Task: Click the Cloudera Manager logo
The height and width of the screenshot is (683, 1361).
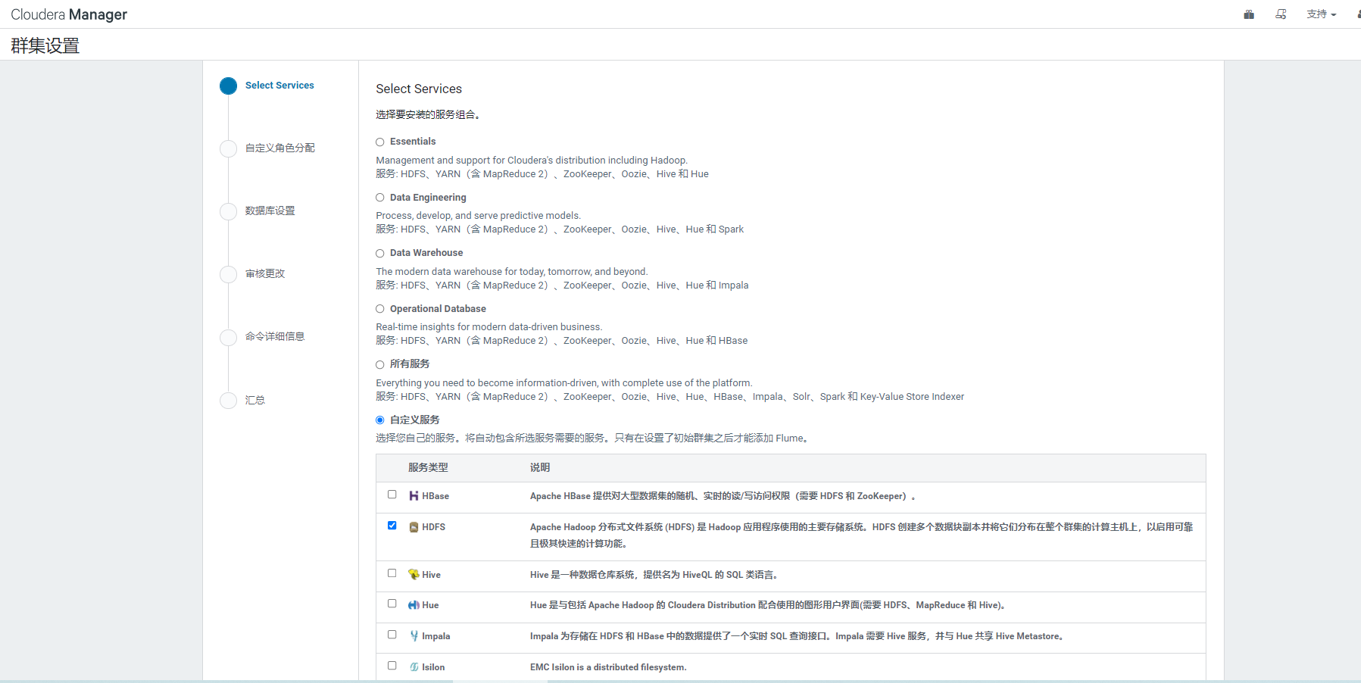Action: tap(69, 15)
